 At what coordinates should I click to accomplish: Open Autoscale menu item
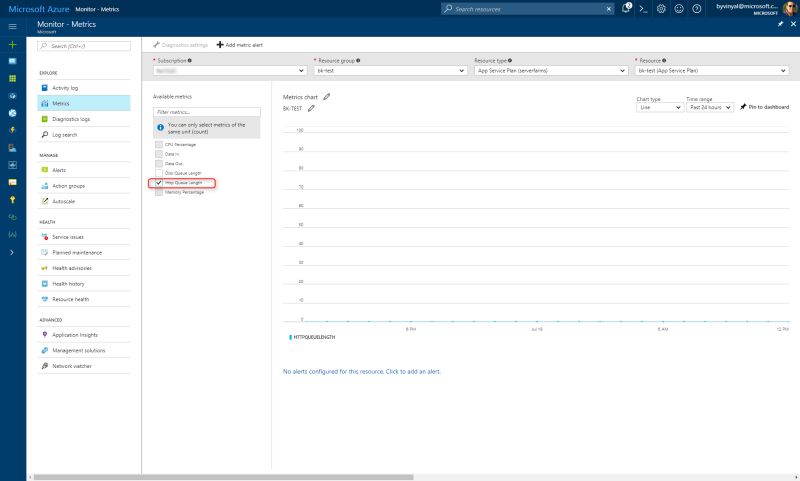coord(84,201)
